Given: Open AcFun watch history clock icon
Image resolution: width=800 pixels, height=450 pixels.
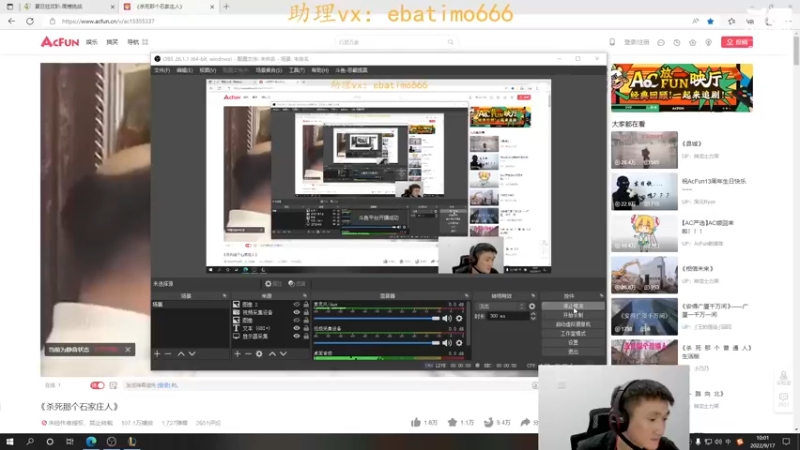Looking at the screenshot, I should pyautogui.click(x=677, y=42).
